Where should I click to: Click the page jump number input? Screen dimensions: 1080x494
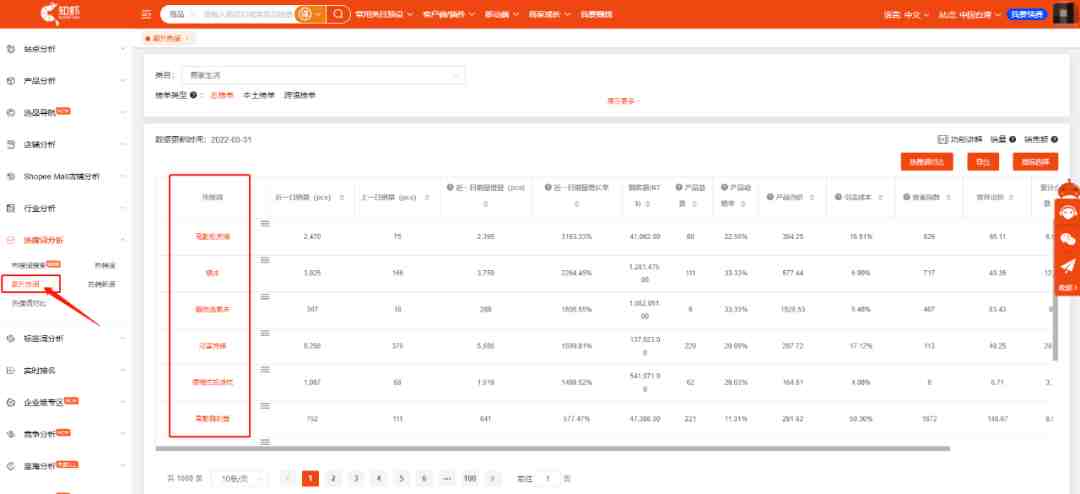point(548,478)
